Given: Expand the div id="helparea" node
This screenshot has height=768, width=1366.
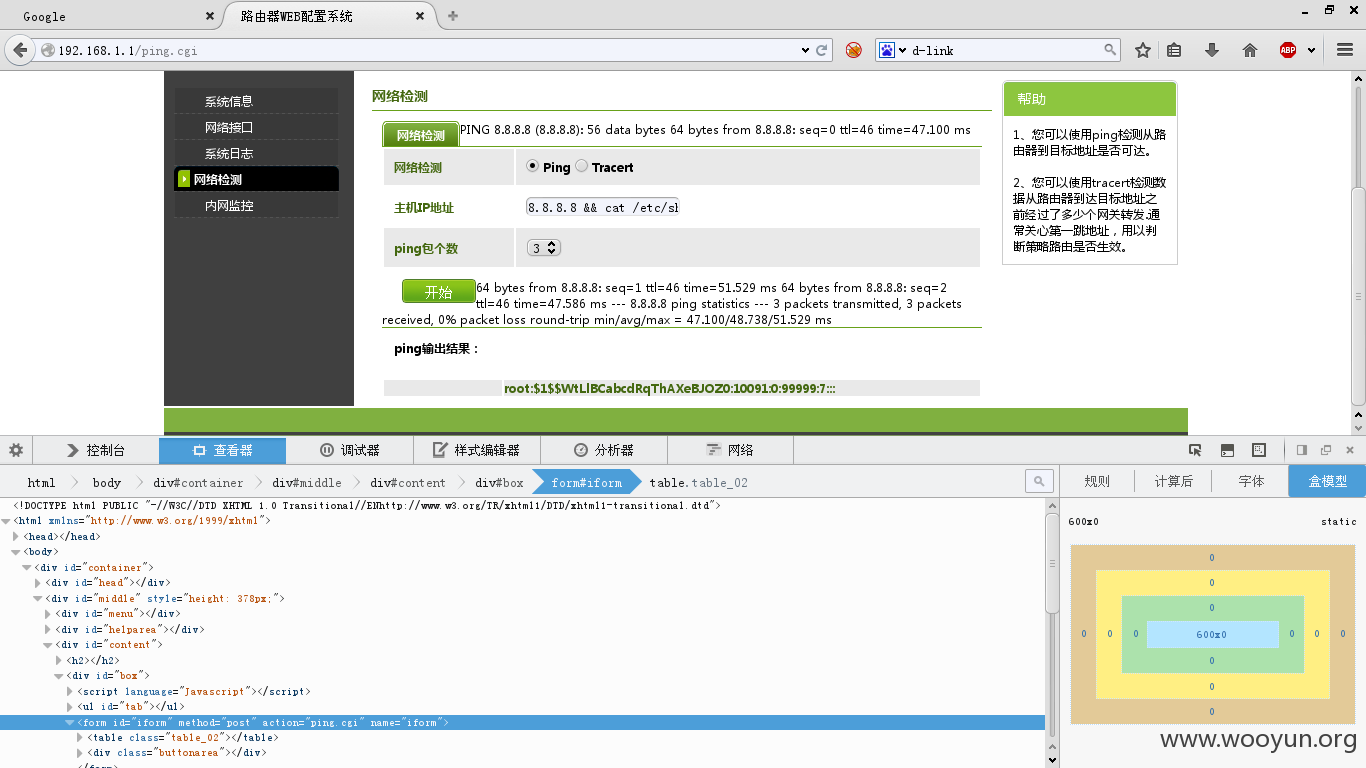Looking at the screenshot, I should (48, 629).
